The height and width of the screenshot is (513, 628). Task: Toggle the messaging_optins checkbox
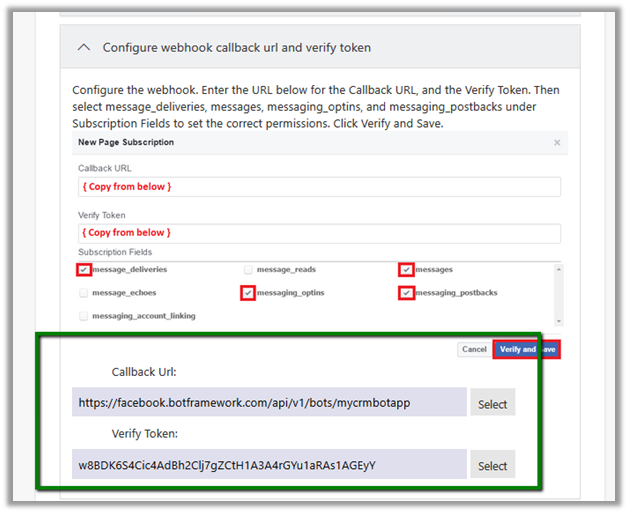(248, 293)
